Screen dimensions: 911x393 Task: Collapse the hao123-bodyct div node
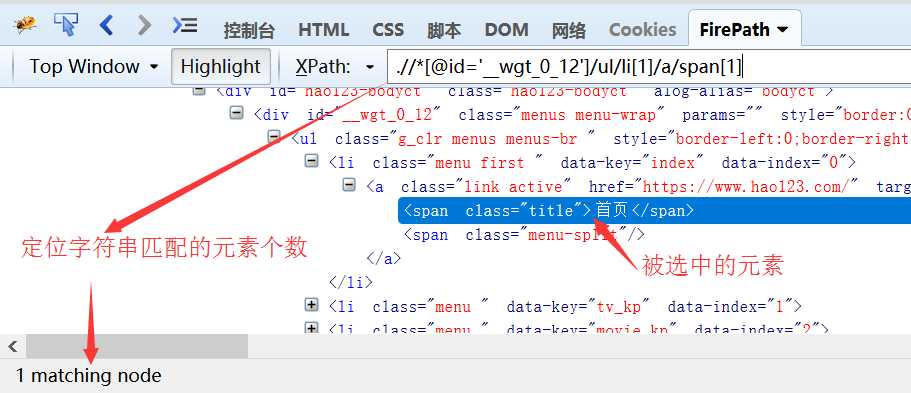click(x=199, y=91)
